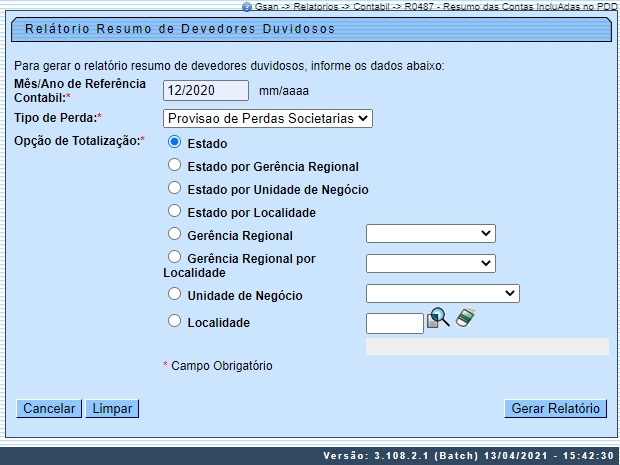Choose the Unidade de Negócio radio button
The height and width of the screenshot is (465, 620).
coord(174,294)
